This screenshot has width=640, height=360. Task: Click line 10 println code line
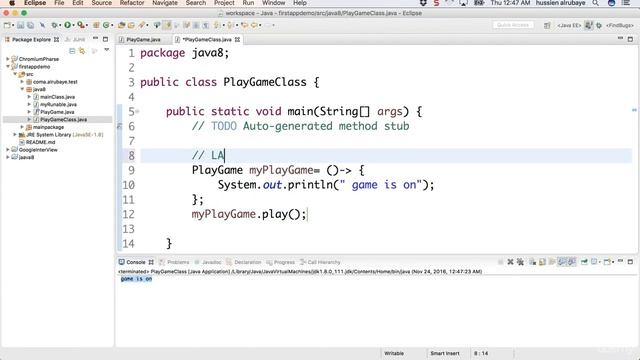326,185
